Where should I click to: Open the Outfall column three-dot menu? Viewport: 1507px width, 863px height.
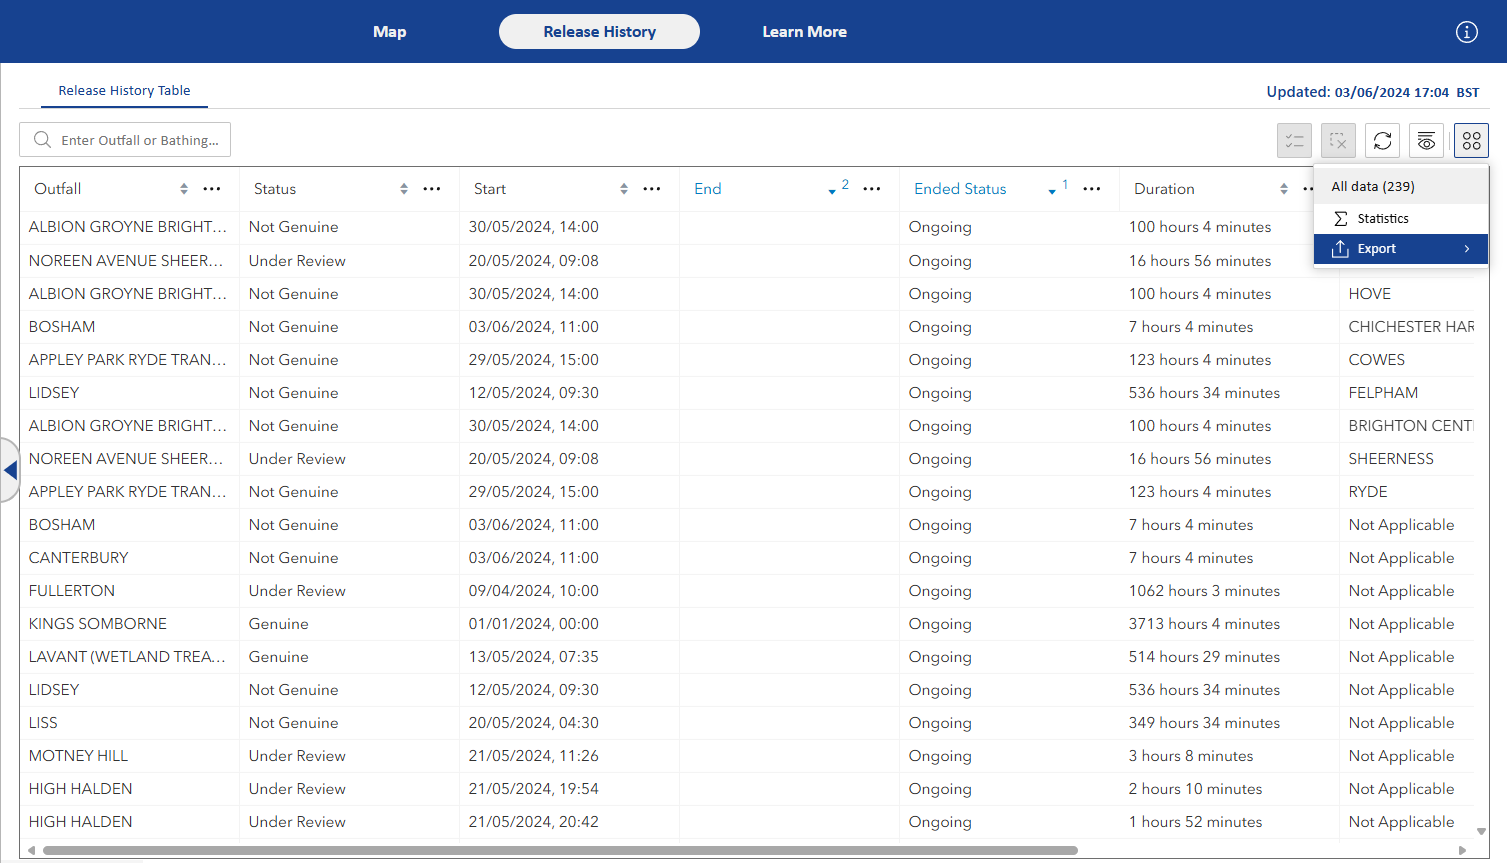coord(212,189)
